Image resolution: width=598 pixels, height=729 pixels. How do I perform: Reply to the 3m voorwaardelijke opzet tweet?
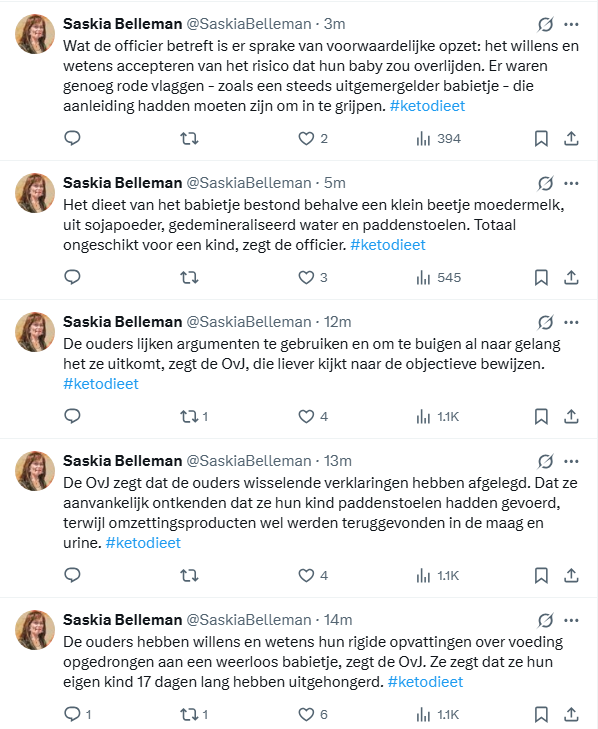pos(72,138)
